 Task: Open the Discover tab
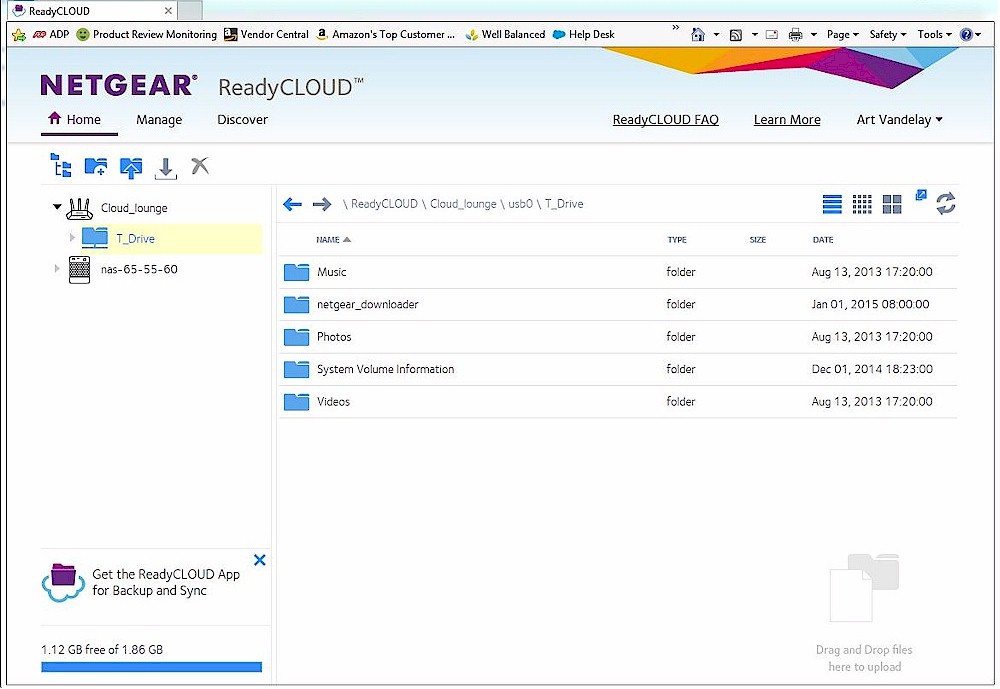tap(242, 120)
